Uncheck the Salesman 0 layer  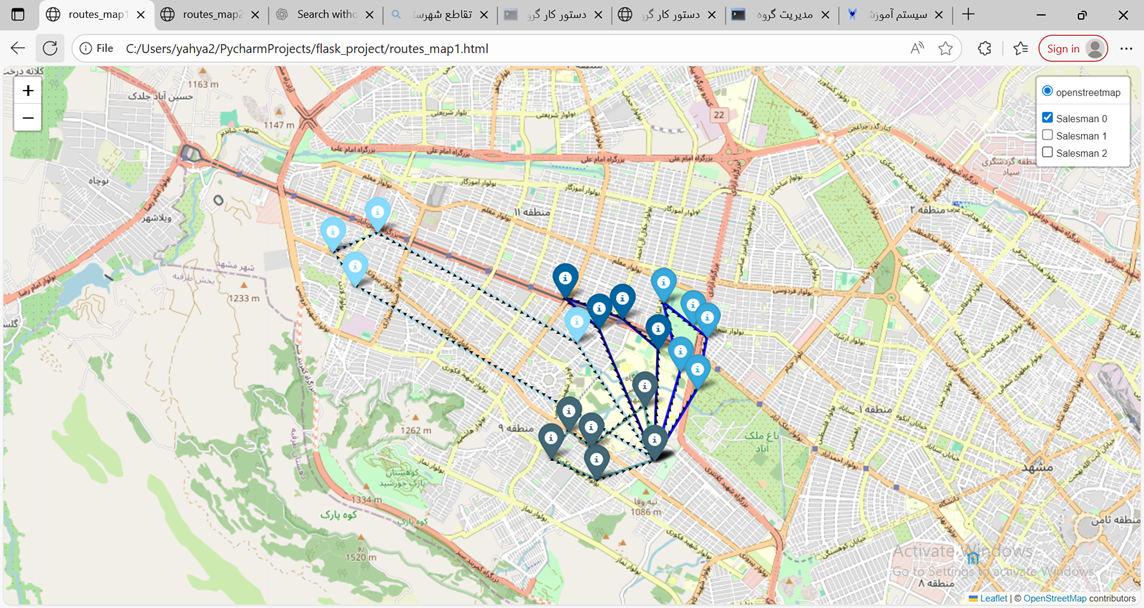[1047, 117]
